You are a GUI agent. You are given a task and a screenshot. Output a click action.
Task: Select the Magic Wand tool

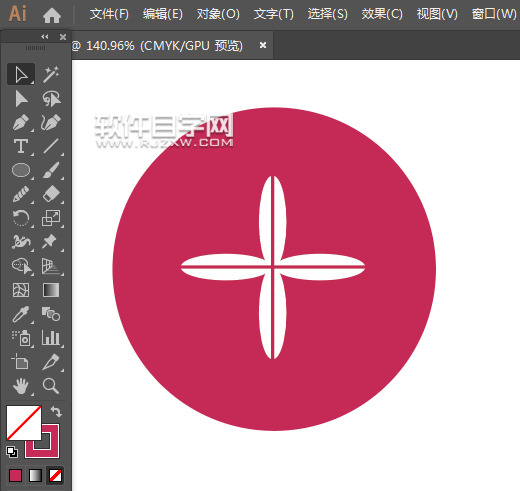point(51,74)
